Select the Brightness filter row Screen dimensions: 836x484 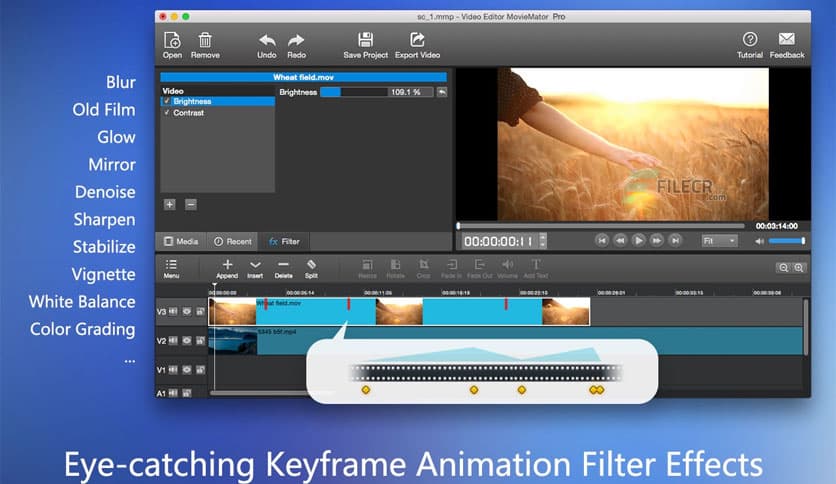[218, 101]
